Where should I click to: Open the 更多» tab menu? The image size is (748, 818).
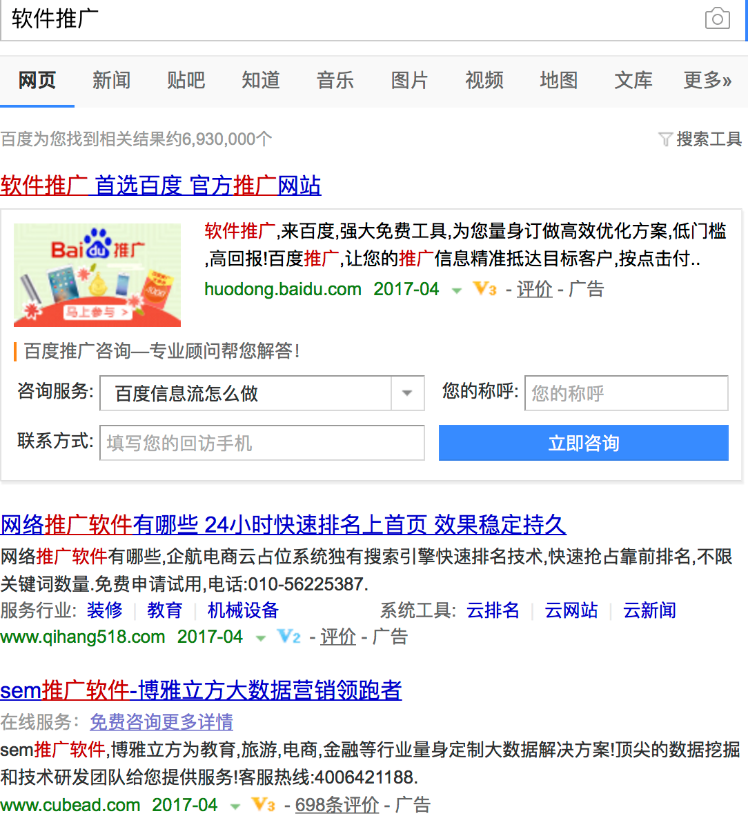(708, 80)
